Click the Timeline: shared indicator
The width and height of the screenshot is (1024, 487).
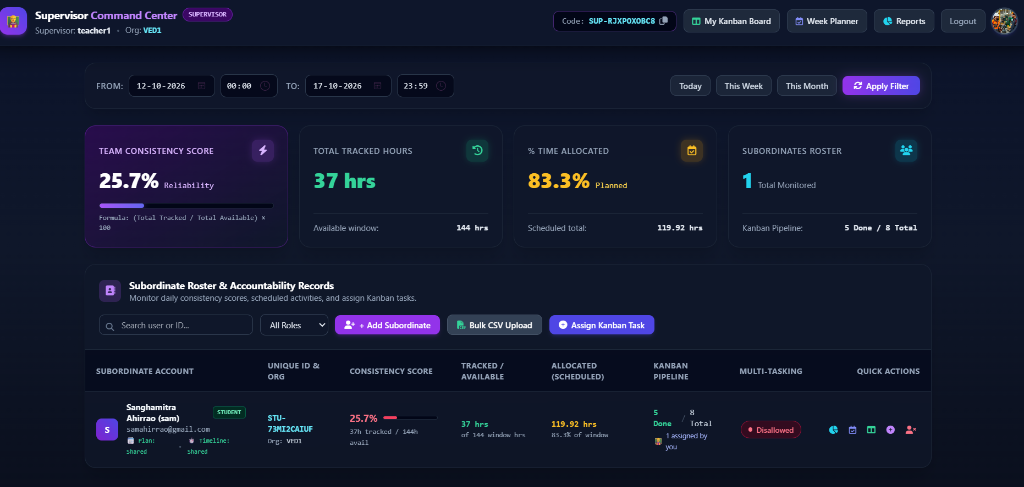(x=208, y=446)
